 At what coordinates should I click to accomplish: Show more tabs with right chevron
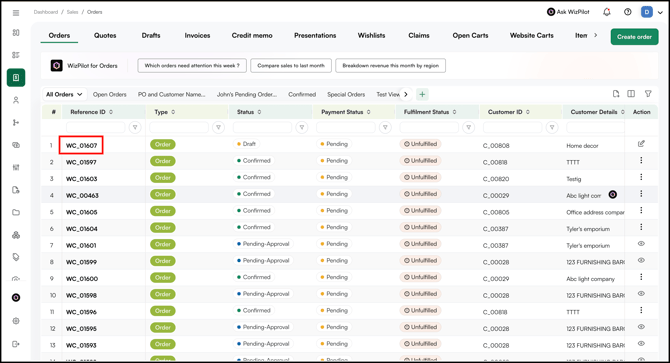595,35
